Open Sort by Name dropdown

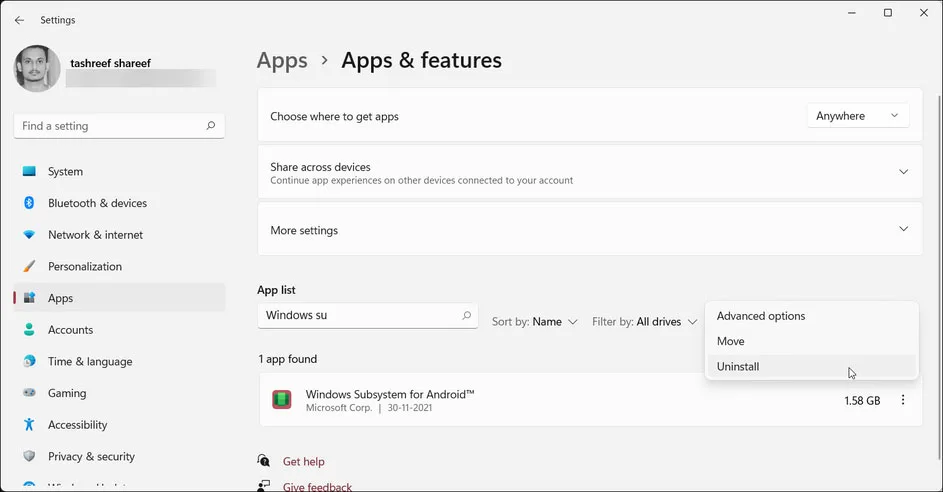(x=535, y=322)
